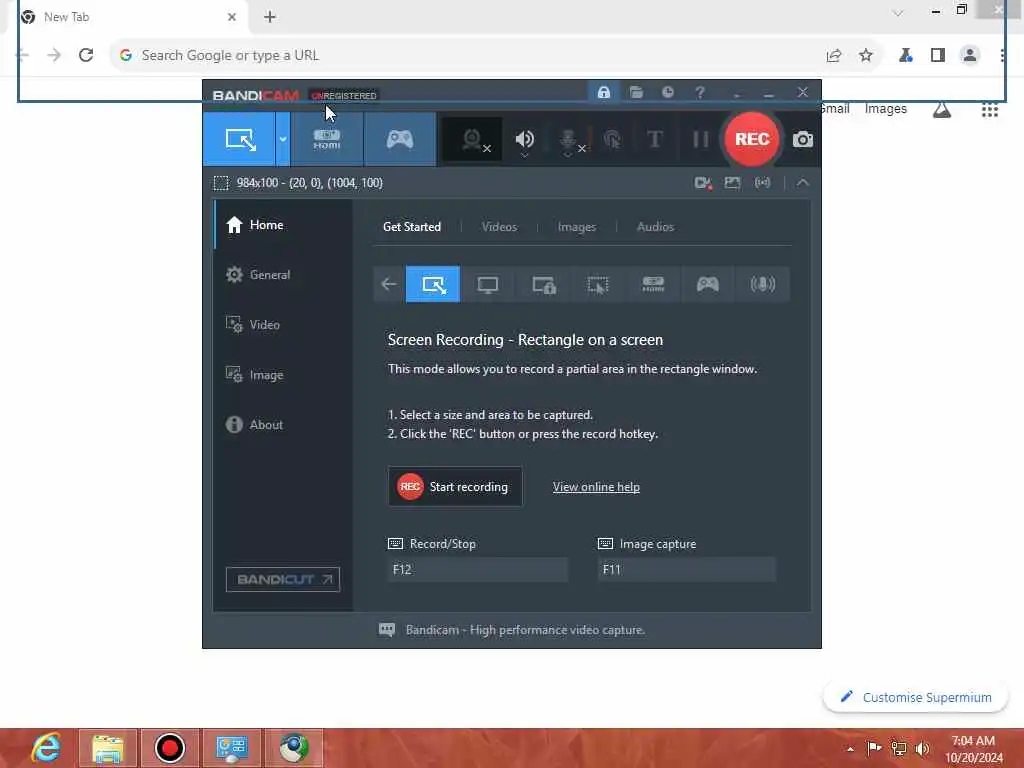Viewport: 1024px width, 768px height.
Task: Select HDMI device recording mode in the top toolbar
Action: pos(327,139)
